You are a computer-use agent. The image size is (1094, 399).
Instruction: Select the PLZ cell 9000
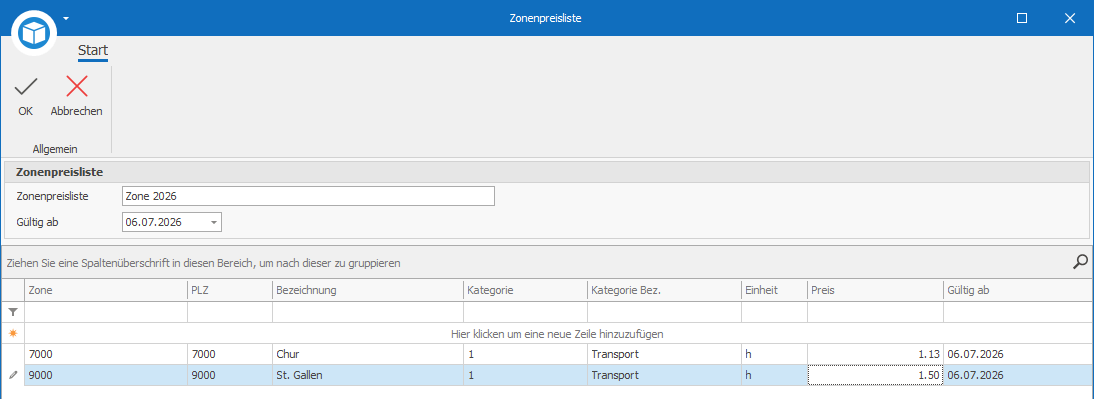pyautogui.click(x=230, y=375)
